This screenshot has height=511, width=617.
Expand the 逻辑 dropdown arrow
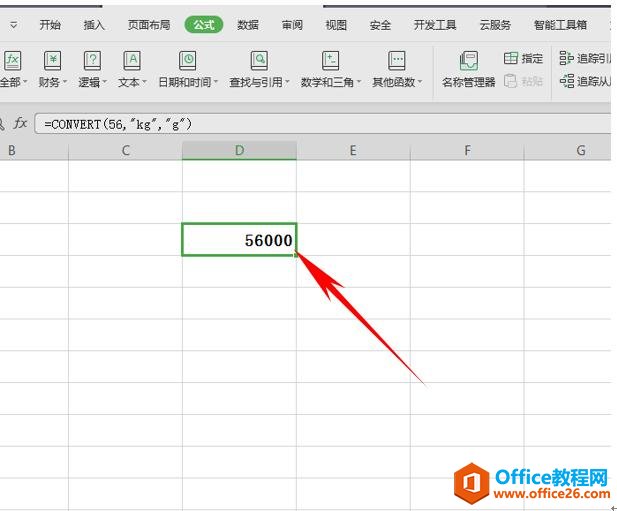point(104,82)
